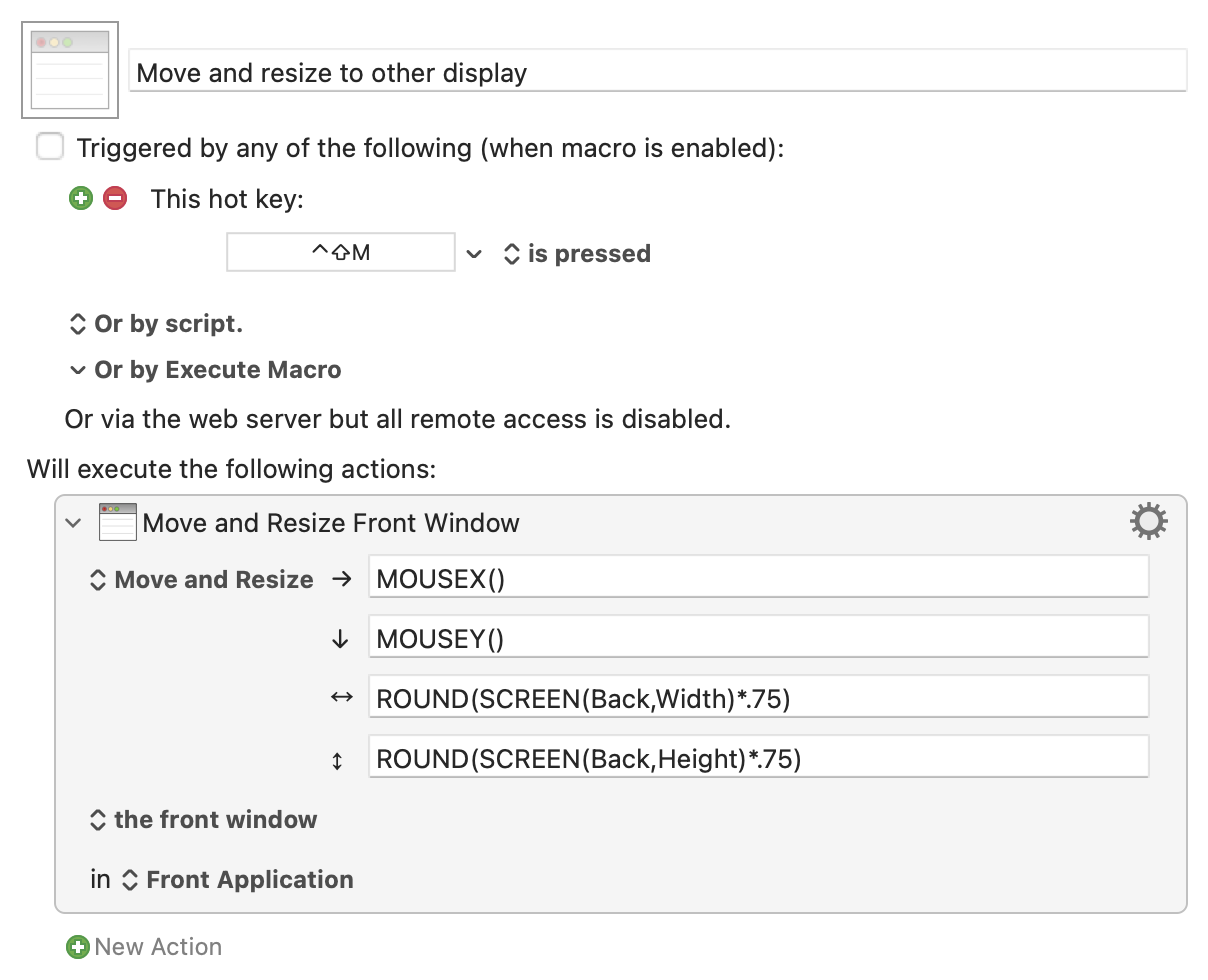Open the action gear settings menu
This screenshot has height=980, width=1208.
tap(1148, 522)
